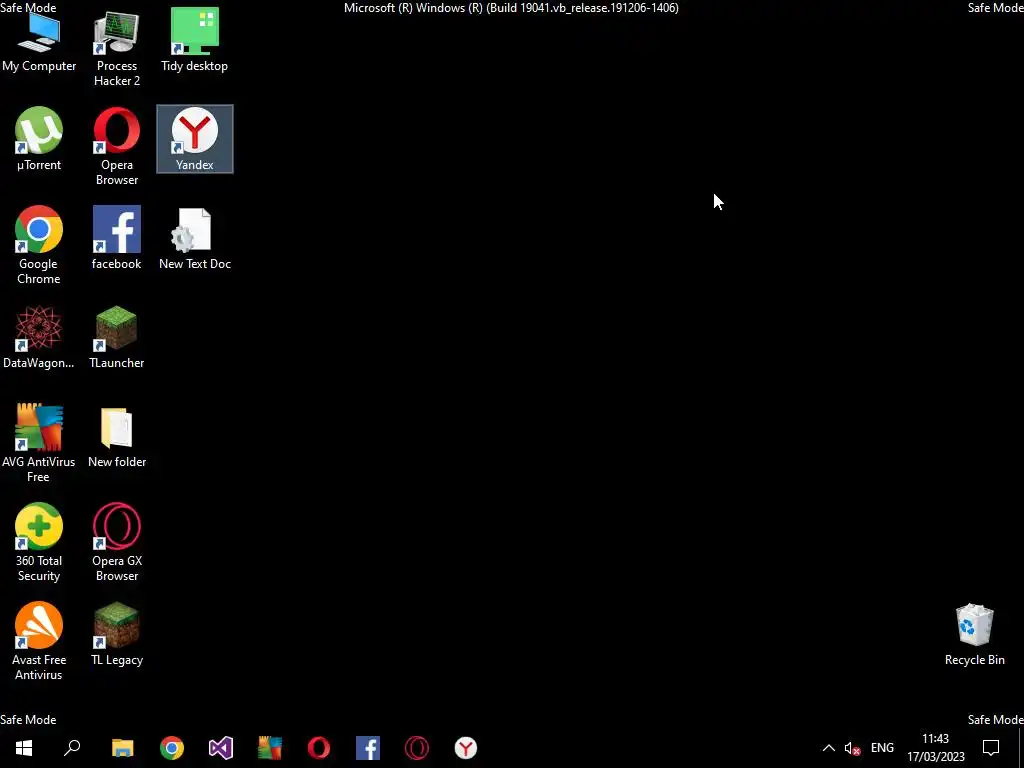
Task: Select the facebook desktop shortcut
Action: [x=117, y=238]
